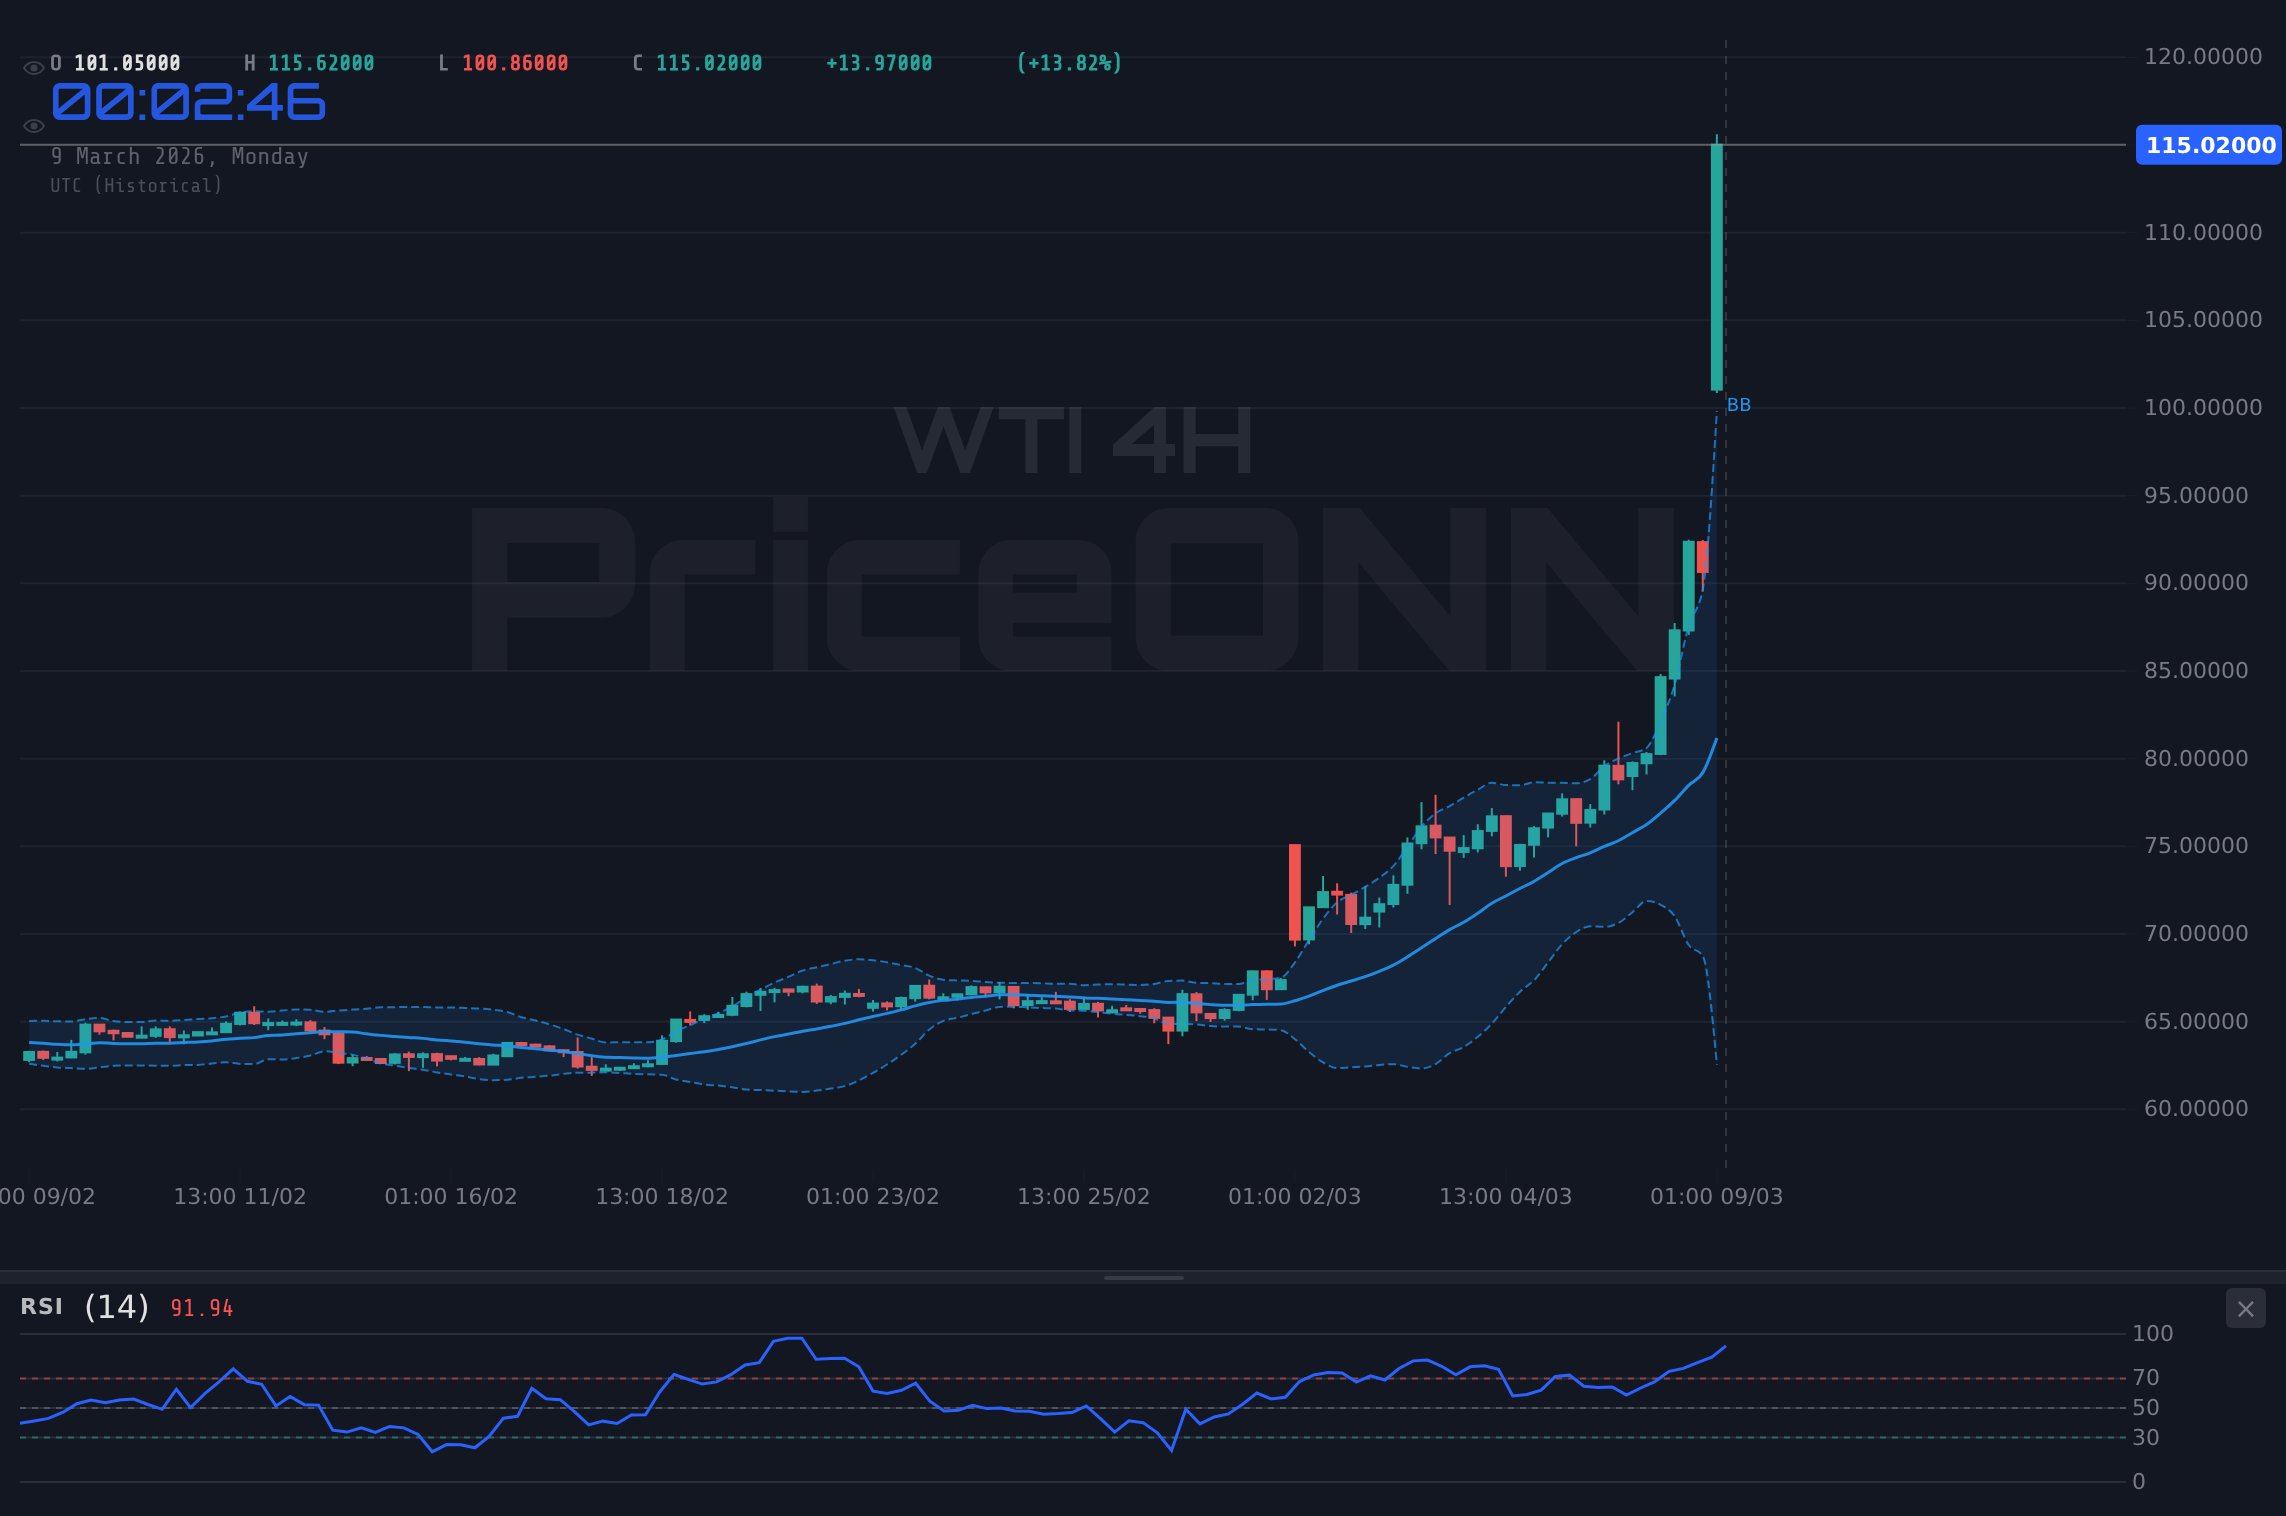Image resolution: width=2286 pixels, height=1516 pixels.
Task: Click the 13:00 18/02 time axis label
Action: tap(662, 1197)
